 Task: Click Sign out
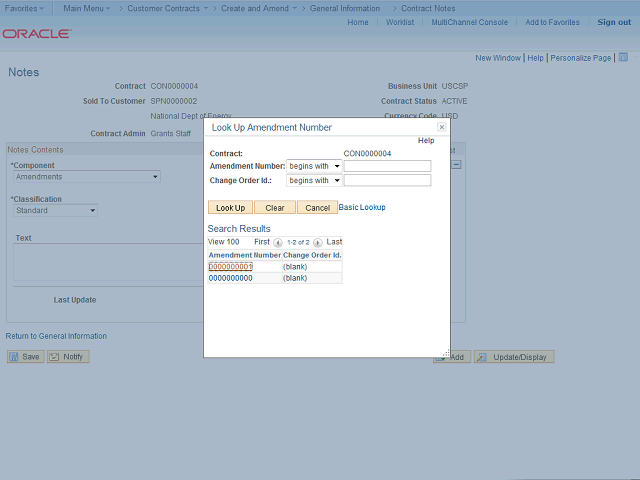614,22
